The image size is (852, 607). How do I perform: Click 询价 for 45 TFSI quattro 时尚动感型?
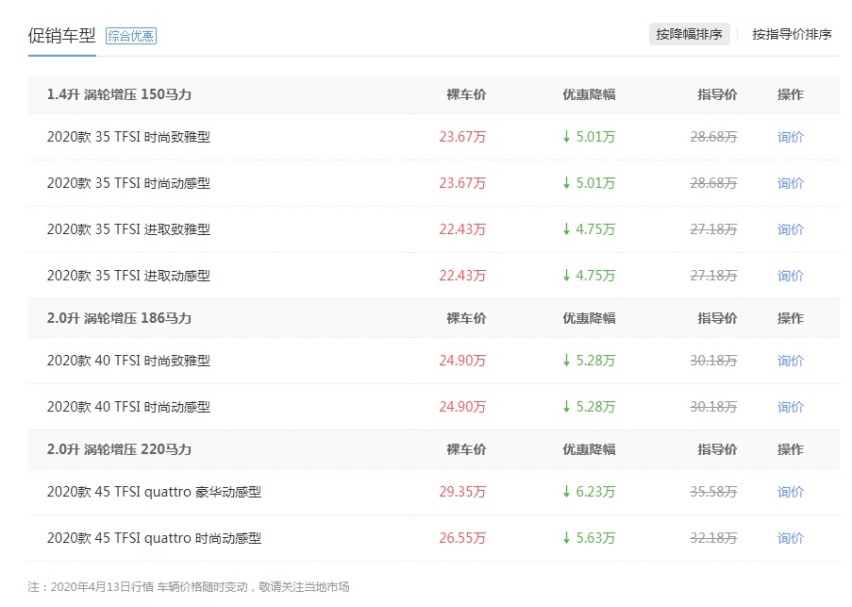point(790,538)
